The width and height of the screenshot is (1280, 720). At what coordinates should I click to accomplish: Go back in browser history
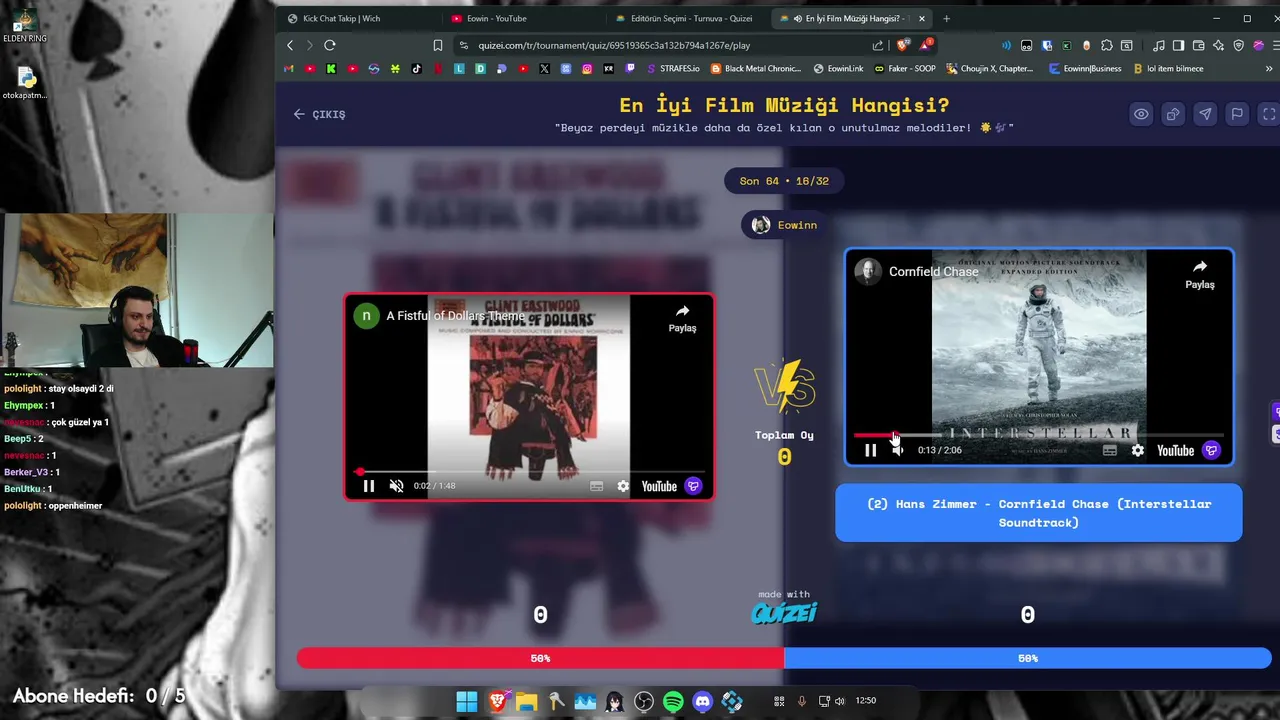click(x=290, y=45)
